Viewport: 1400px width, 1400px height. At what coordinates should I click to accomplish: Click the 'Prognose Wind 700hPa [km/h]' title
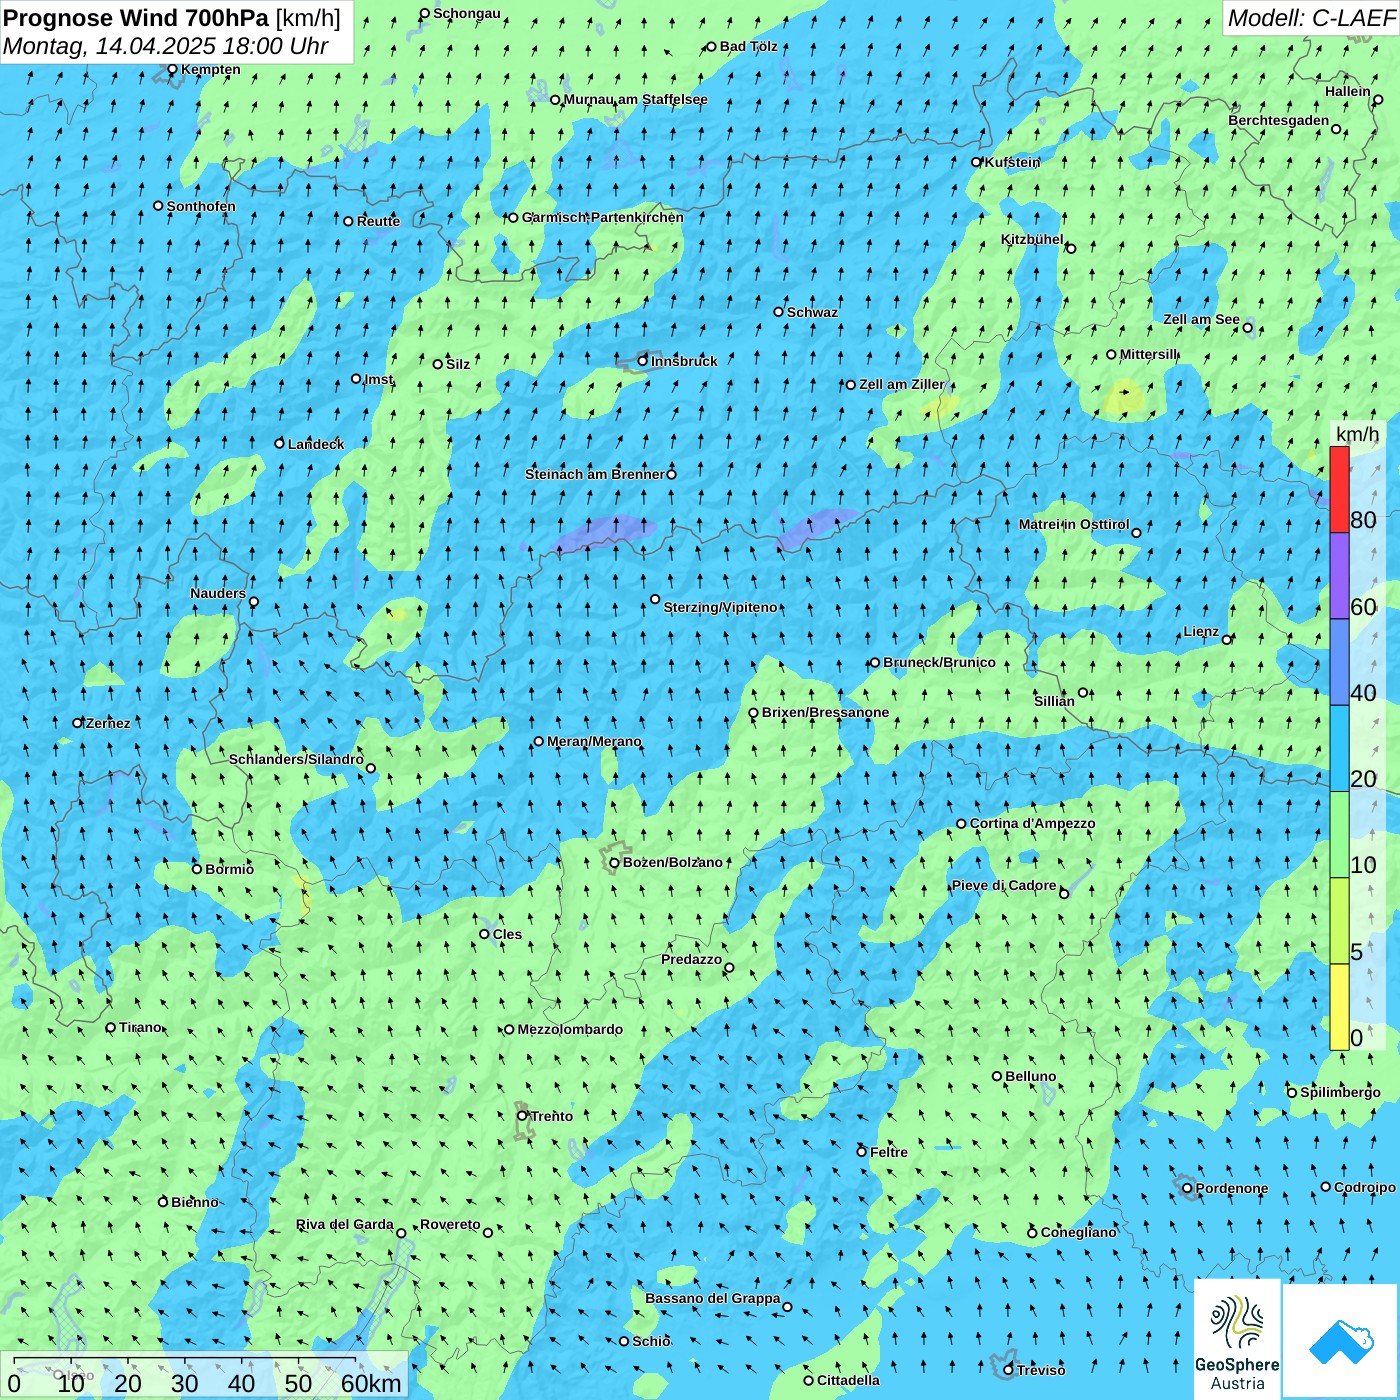coord(172,18)
